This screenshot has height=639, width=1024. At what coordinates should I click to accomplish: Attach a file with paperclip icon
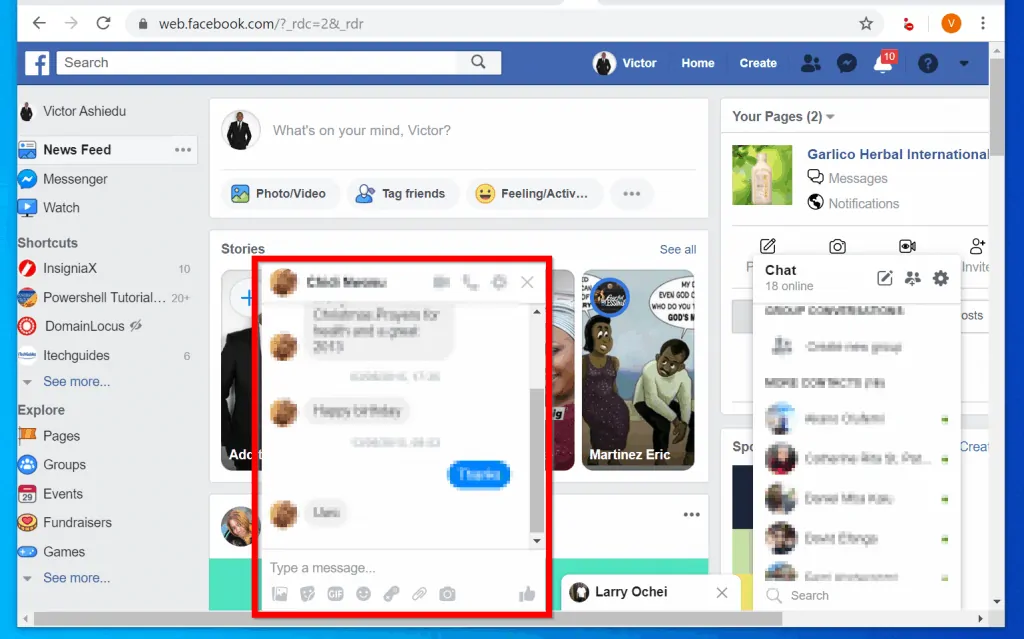click(419, 594)
